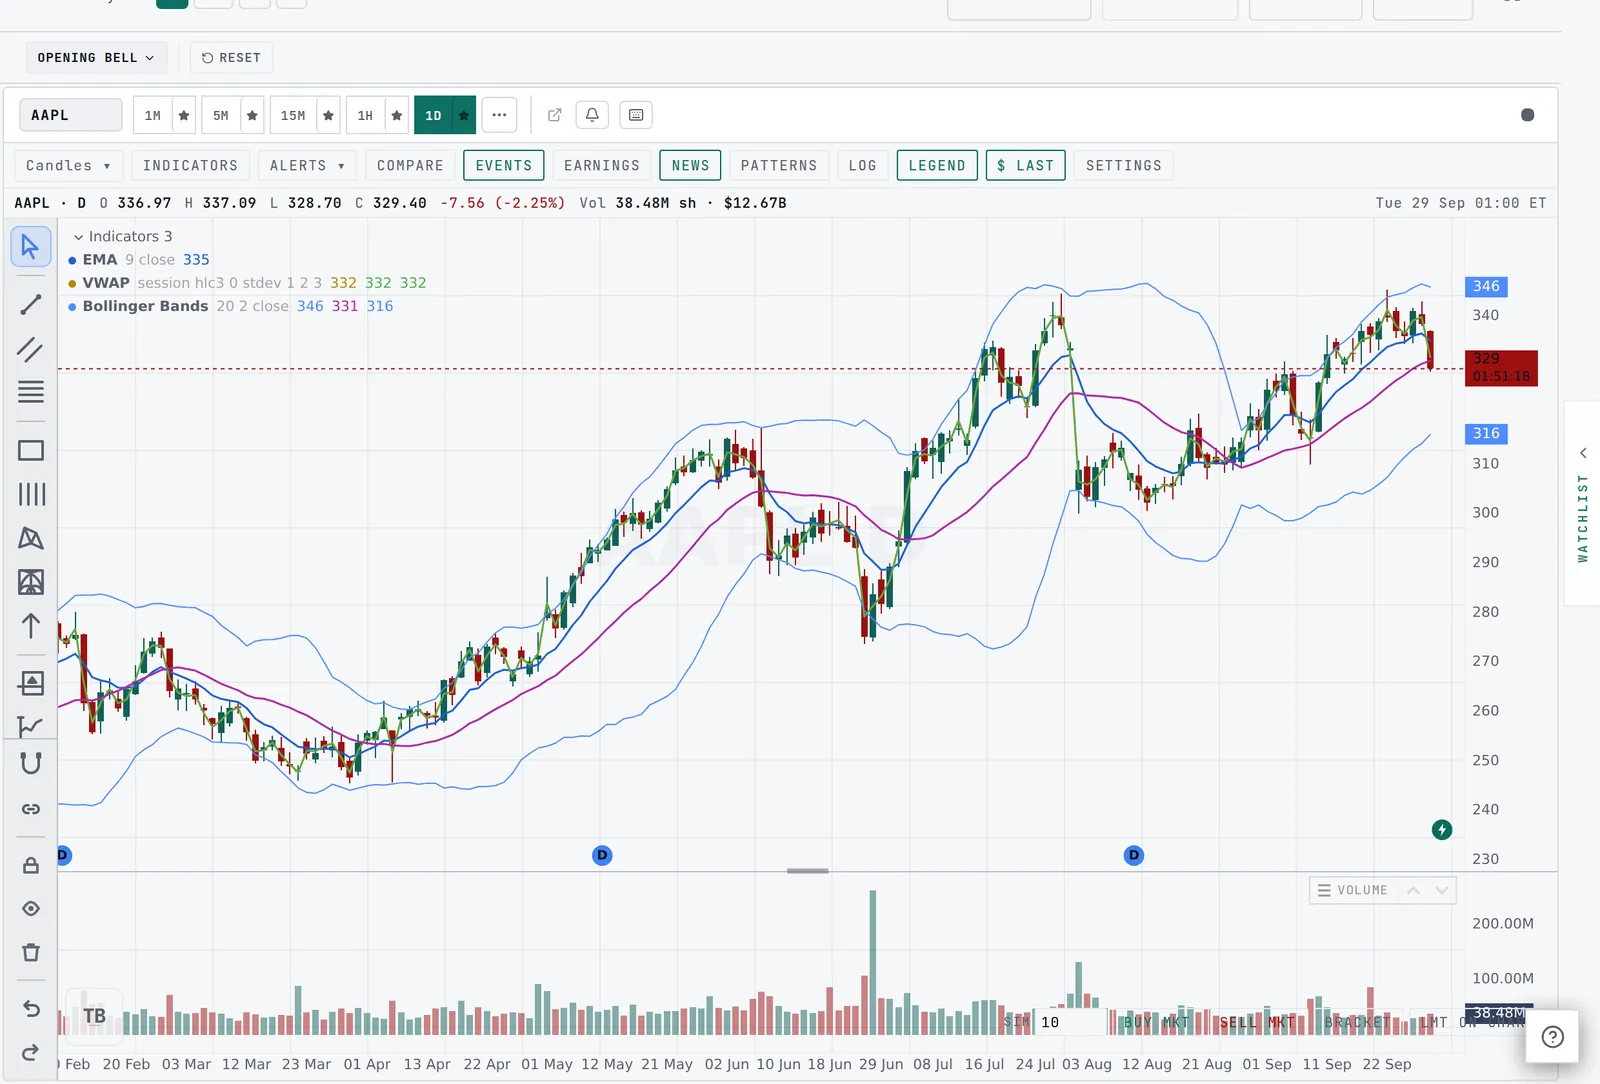Open the Candles chart type dropdown
1600x1084 pixels.
coord(68,165)
